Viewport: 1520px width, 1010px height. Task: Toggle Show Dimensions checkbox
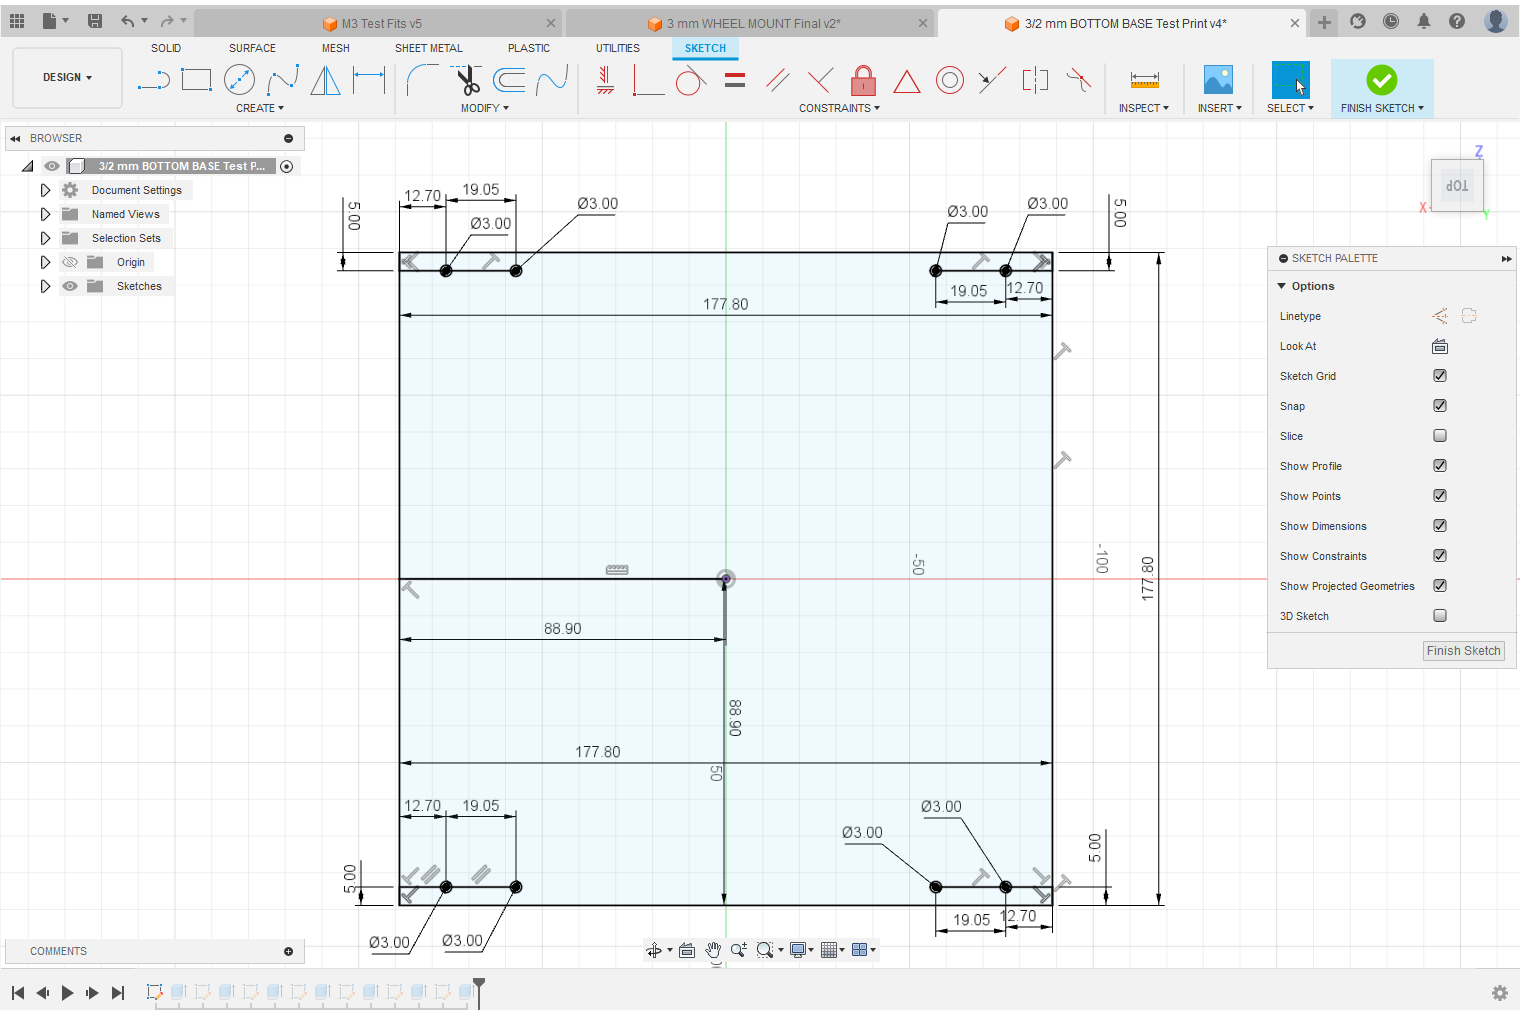click(x=1440, y=526)
